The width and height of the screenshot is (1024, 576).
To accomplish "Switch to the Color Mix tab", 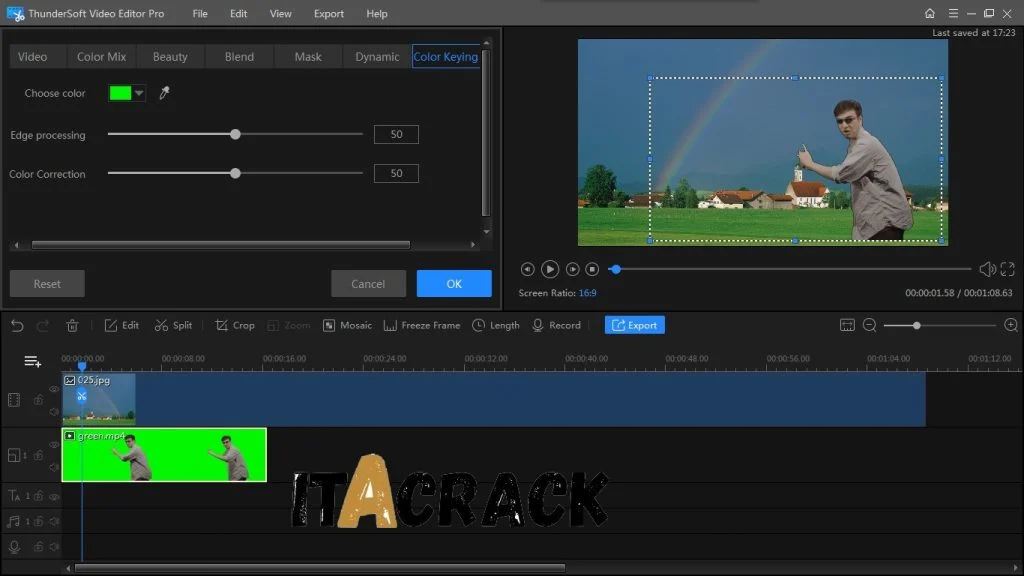I will coord(100,56).
